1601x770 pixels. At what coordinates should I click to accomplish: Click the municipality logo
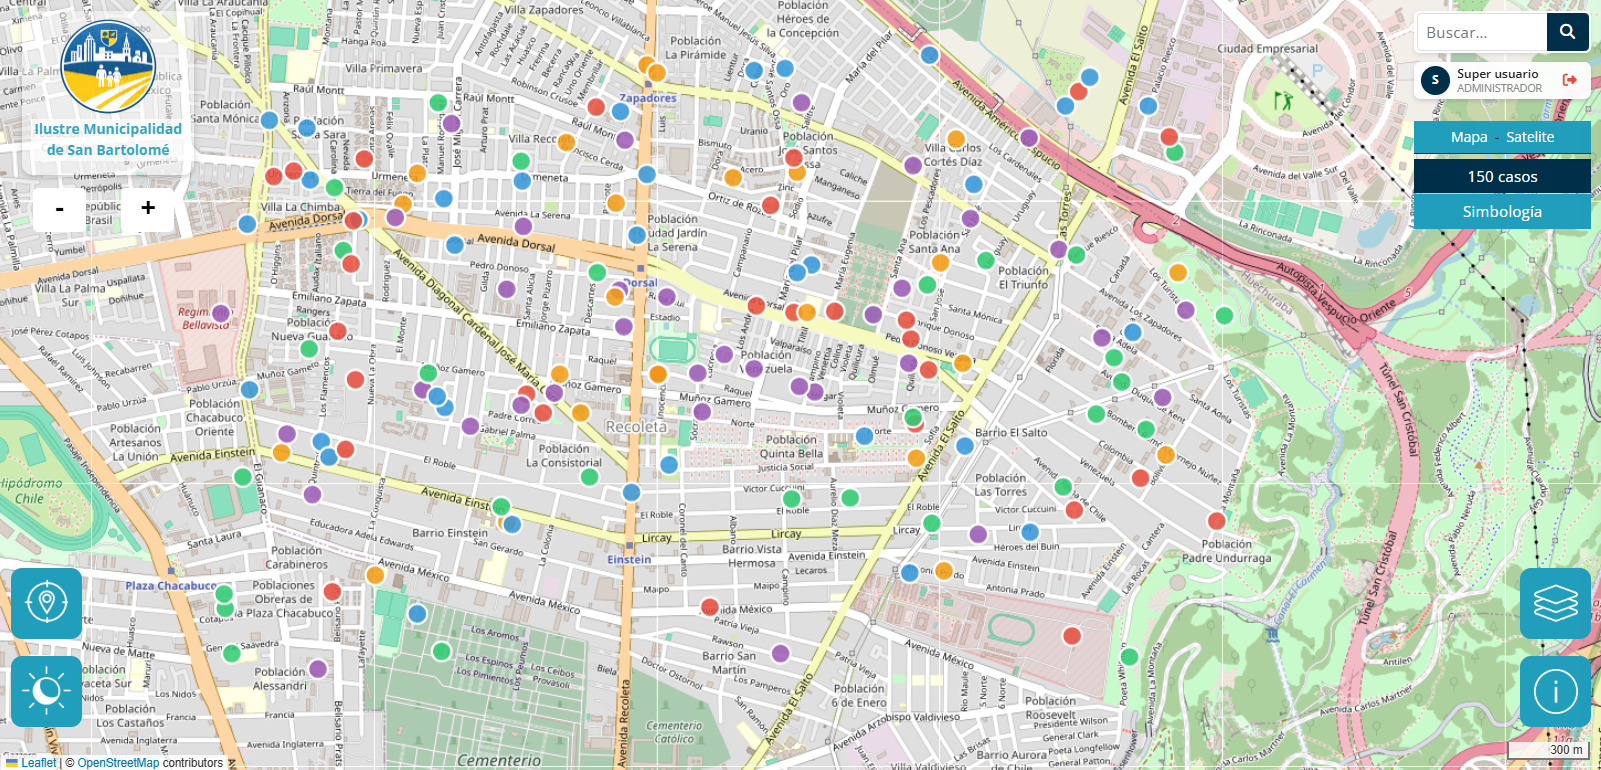(x=108, y=66)
